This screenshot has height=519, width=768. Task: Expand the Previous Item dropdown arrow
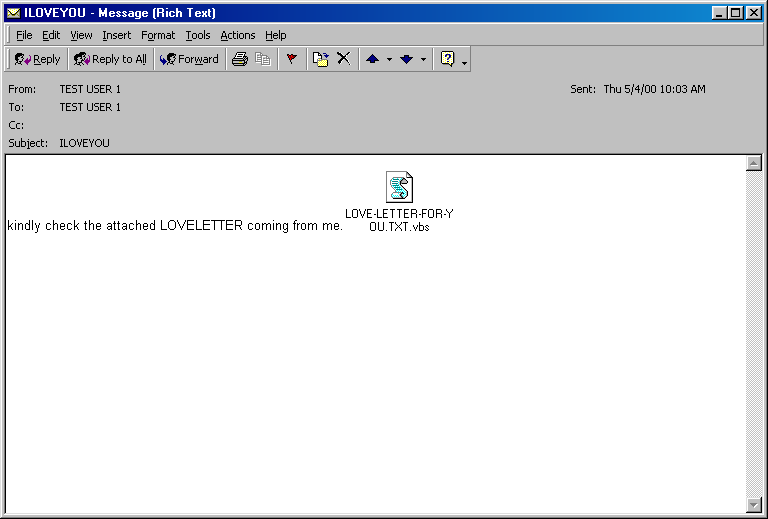click(389, 59)
